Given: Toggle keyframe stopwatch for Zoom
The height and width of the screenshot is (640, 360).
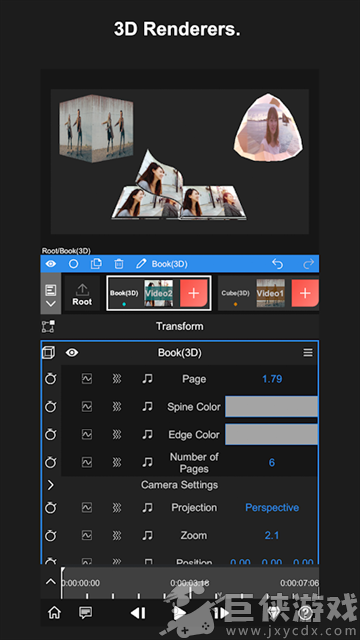Looking at the screenshot, I should [x=51, y=536].
